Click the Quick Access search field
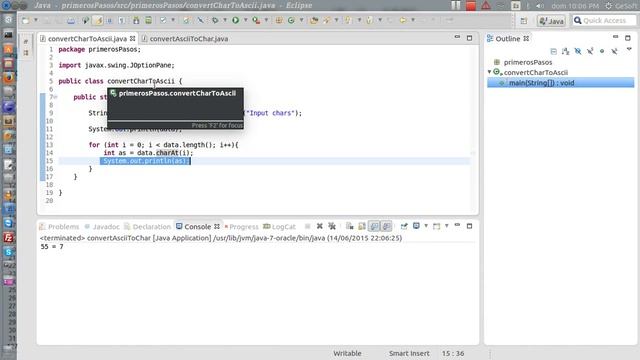The width and height of the screenshot is (640, 360). (604, 20)
